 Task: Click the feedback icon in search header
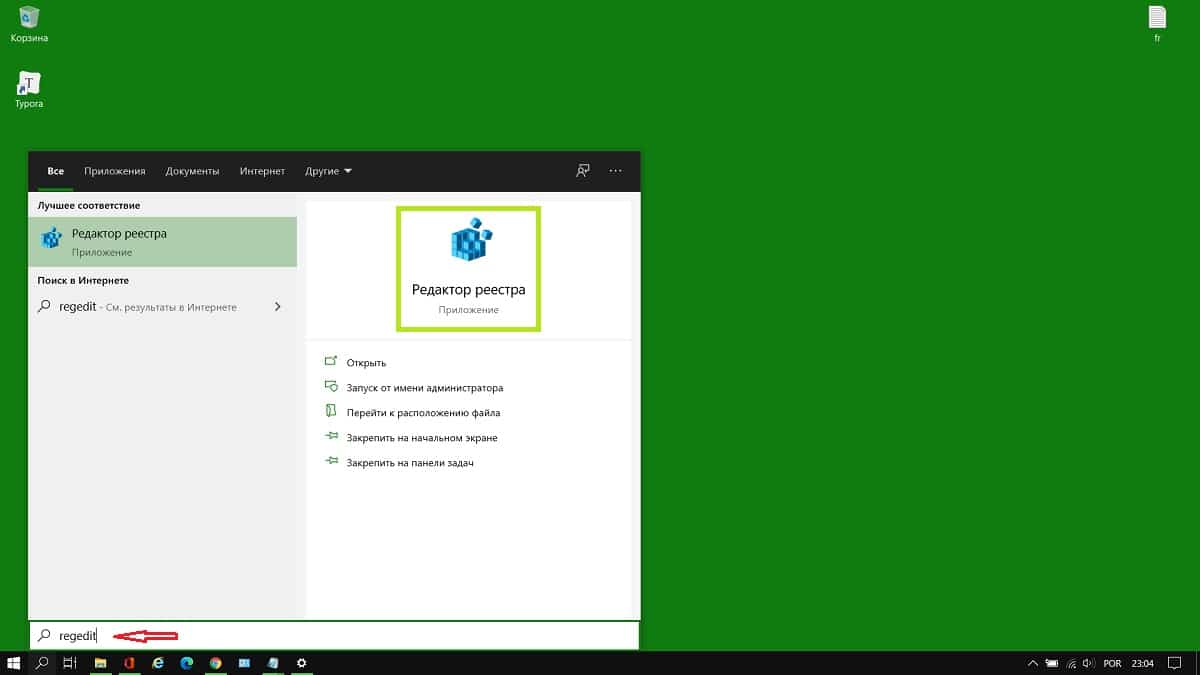coord(583,171)
